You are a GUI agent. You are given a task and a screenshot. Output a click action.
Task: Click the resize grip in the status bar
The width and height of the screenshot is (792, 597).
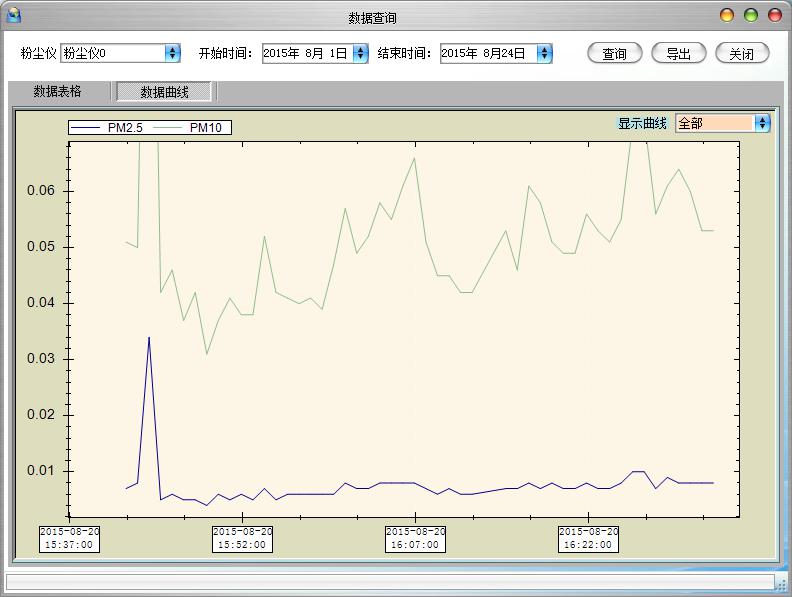point(781,582)
